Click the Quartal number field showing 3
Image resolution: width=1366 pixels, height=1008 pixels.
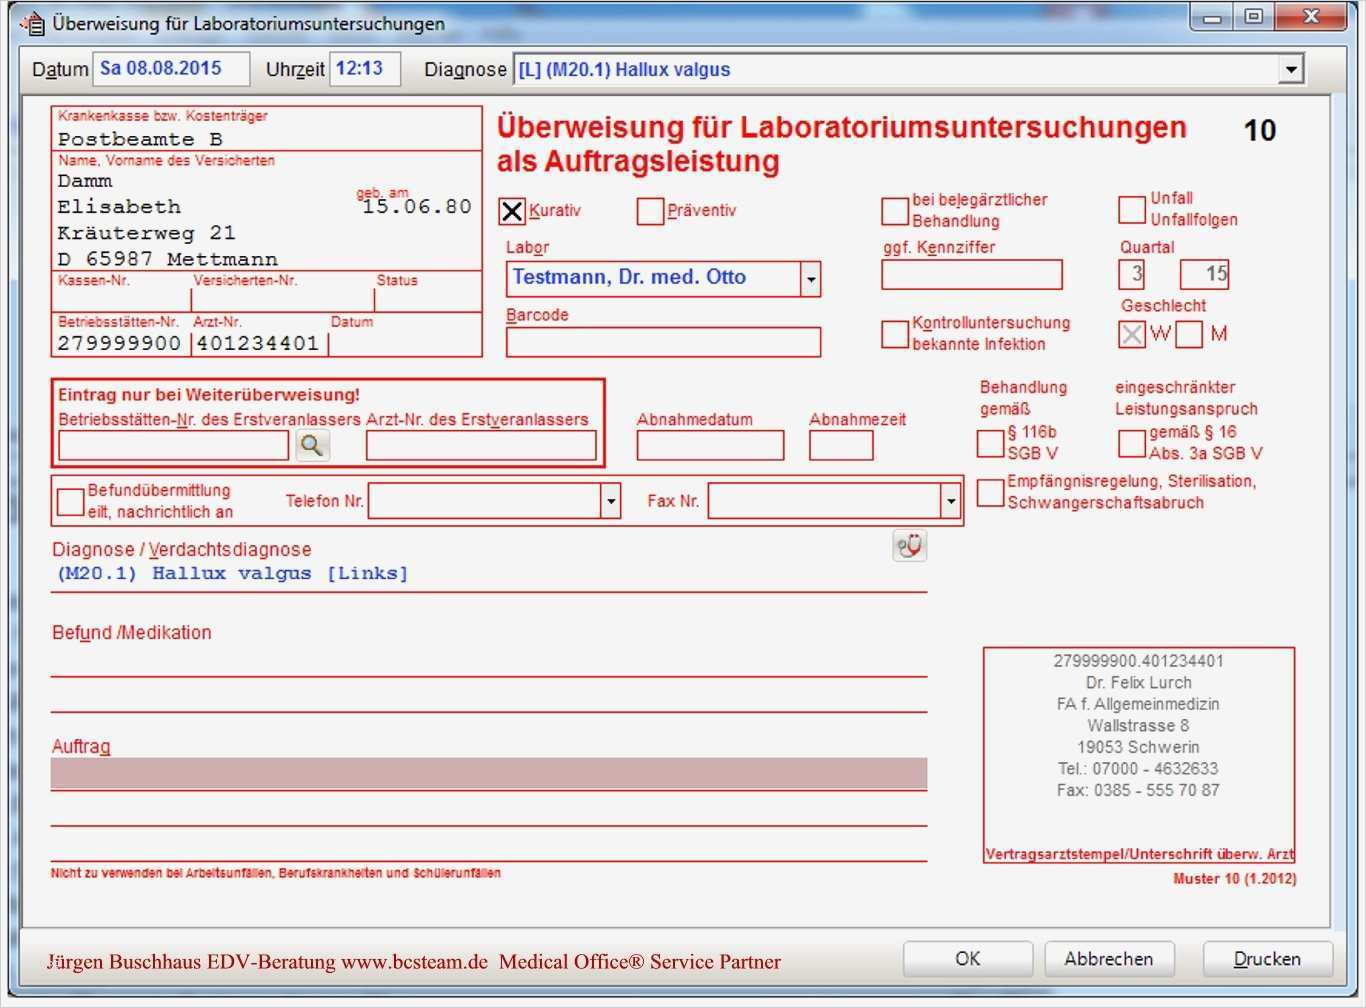pos(1132,274)
